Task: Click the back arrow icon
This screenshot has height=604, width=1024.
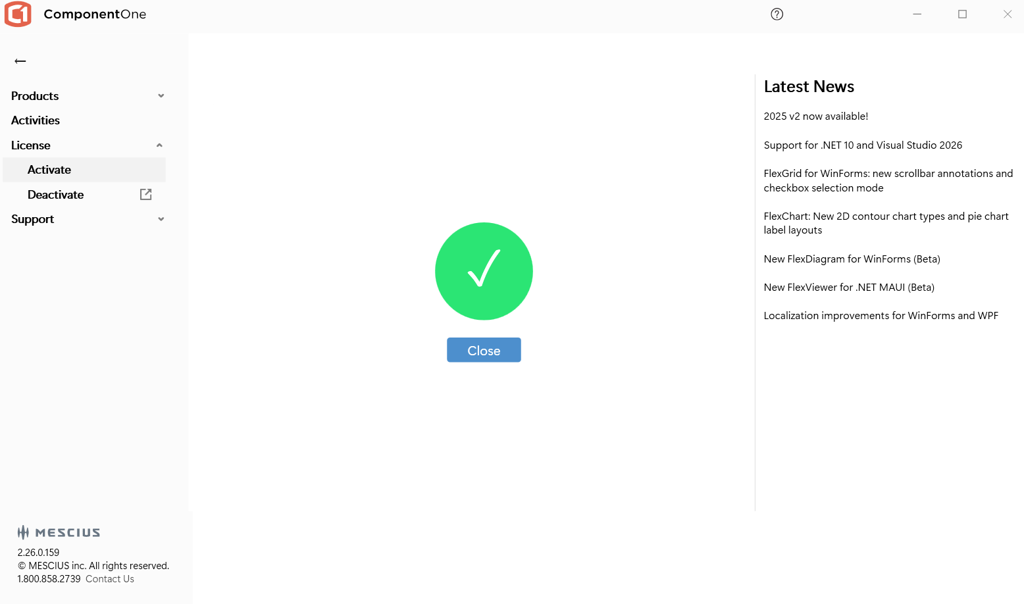Action: [x=20, y=61]
